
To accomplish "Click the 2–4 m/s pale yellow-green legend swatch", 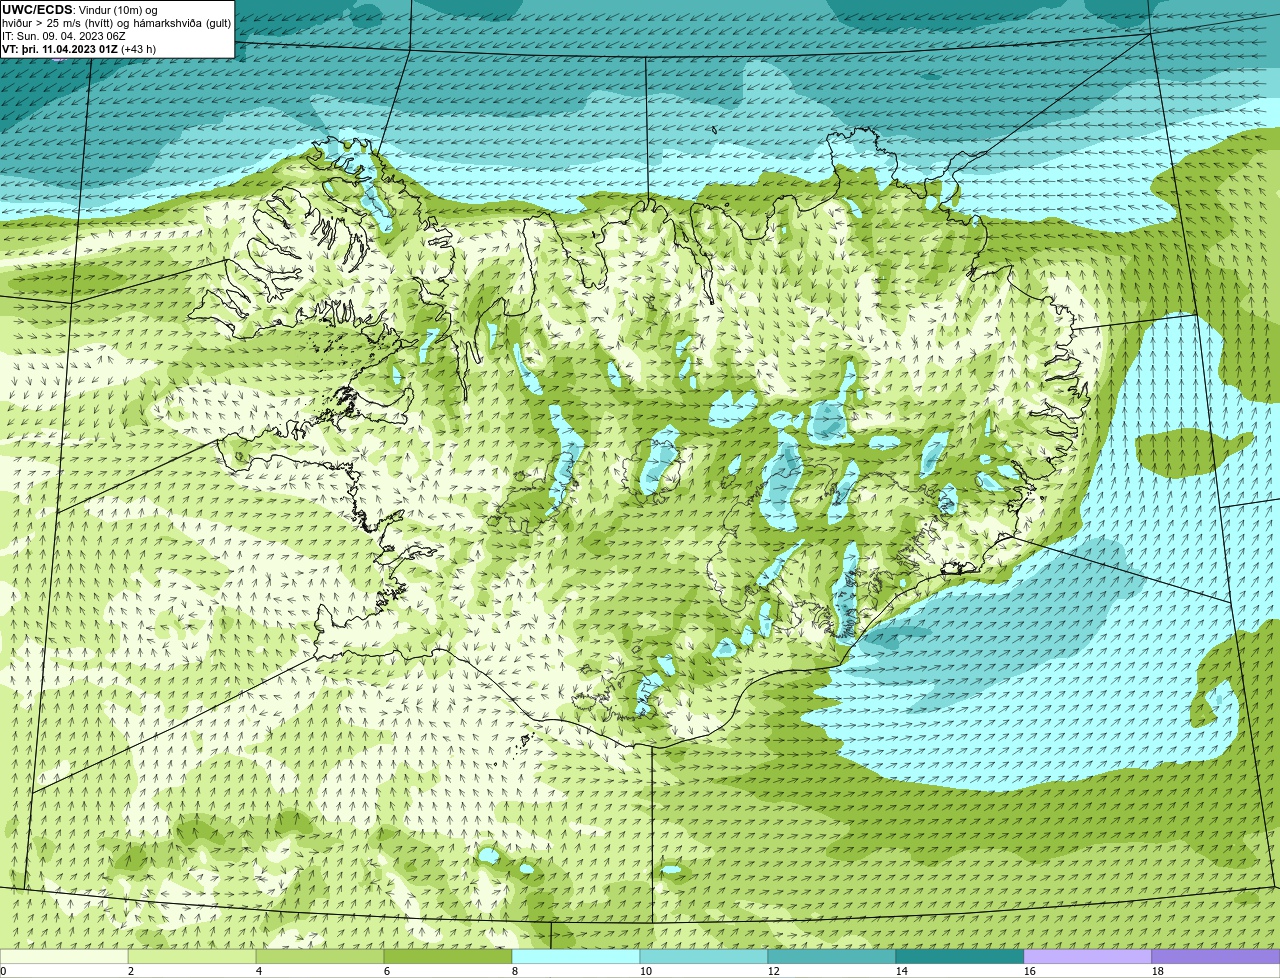I will [192, 957].
